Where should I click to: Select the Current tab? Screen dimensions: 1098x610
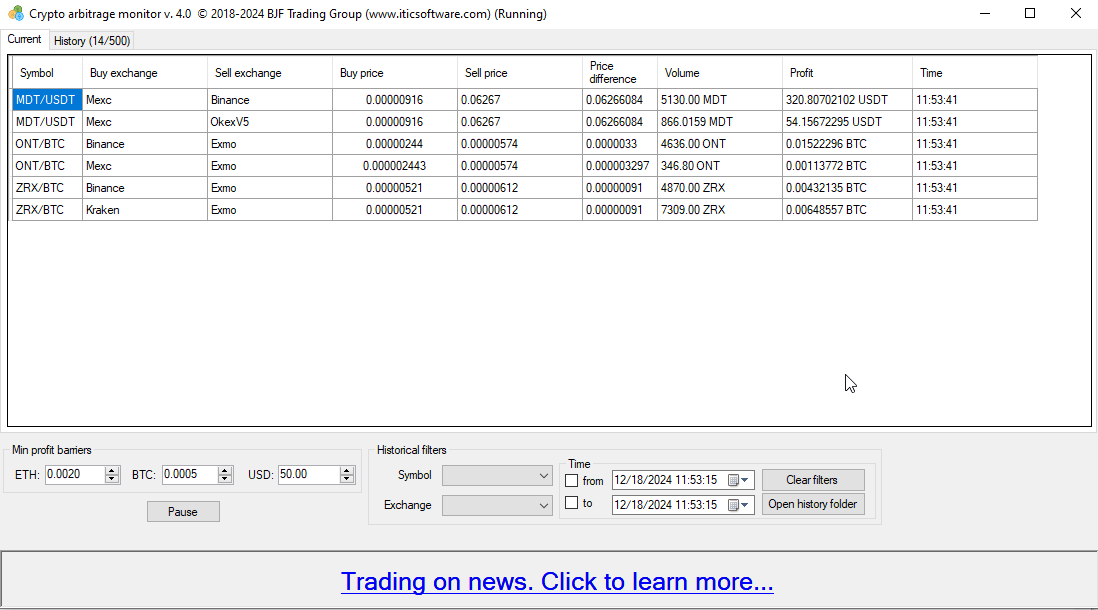[x=25, y=39]
